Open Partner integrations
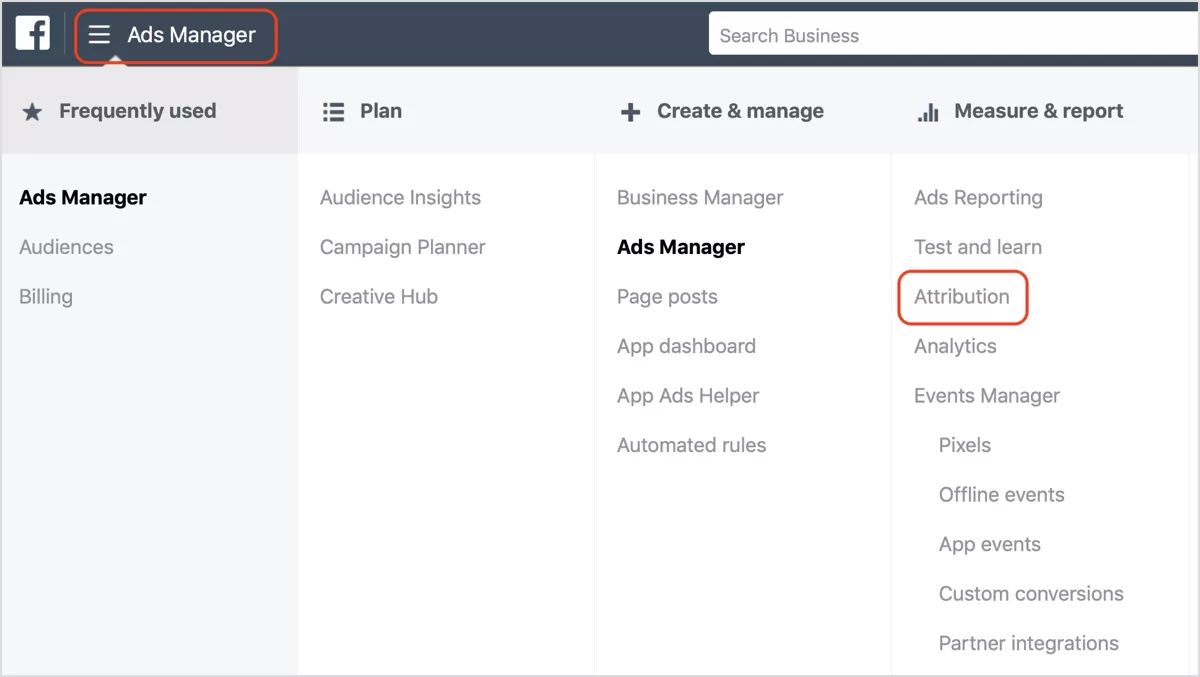1200x677 pixels. click(1029, 643)
